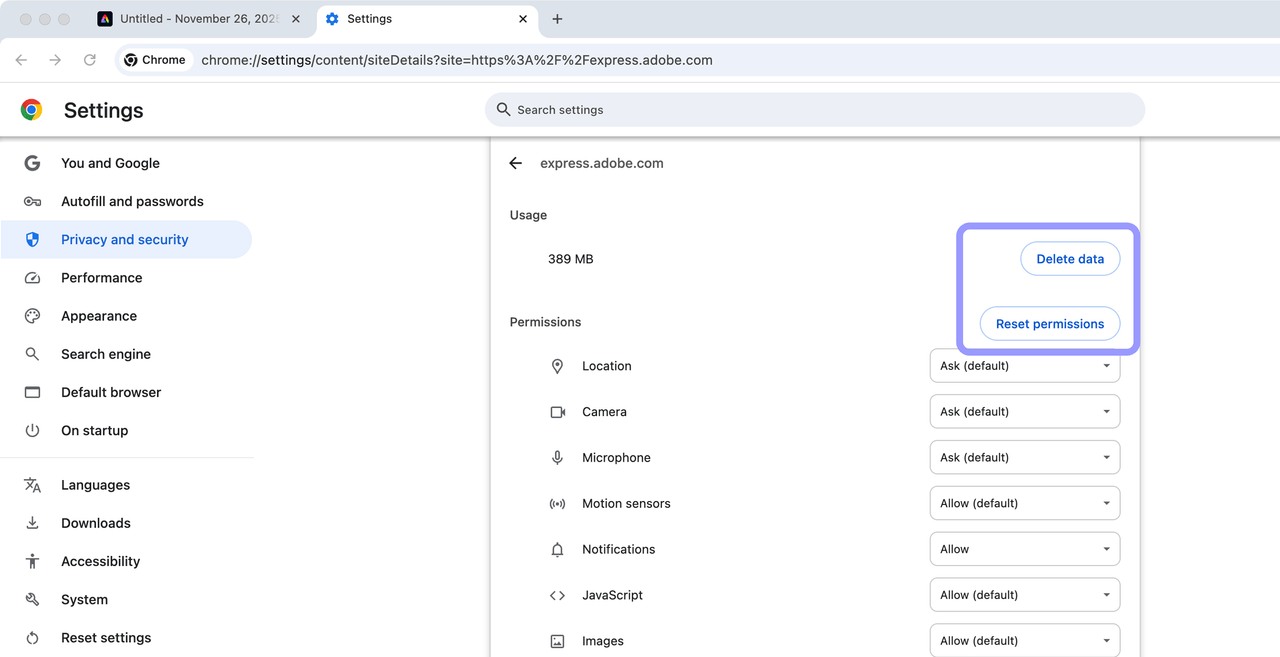Click the back arrow beside express.adobe.com
Viewport: 1280px width, 657px height.
[516, 163]
